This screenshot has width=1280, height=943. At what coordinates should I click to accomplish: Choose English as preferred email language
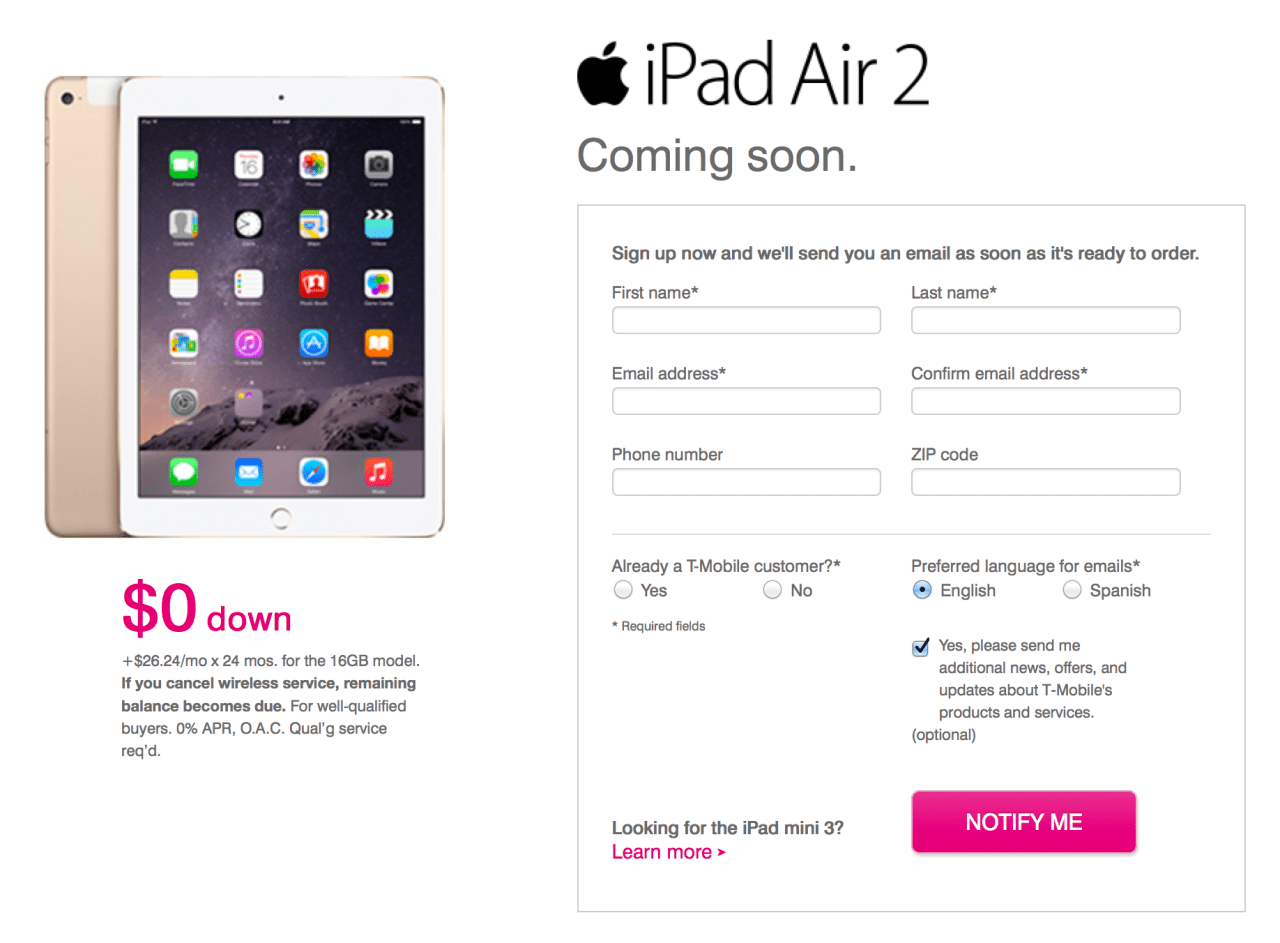tap(922, 590)
